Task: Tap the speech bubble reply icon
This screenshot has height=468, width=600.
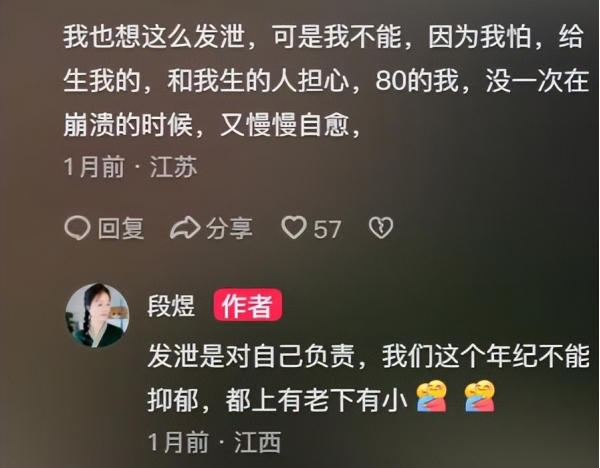Action: pos(77,228)
